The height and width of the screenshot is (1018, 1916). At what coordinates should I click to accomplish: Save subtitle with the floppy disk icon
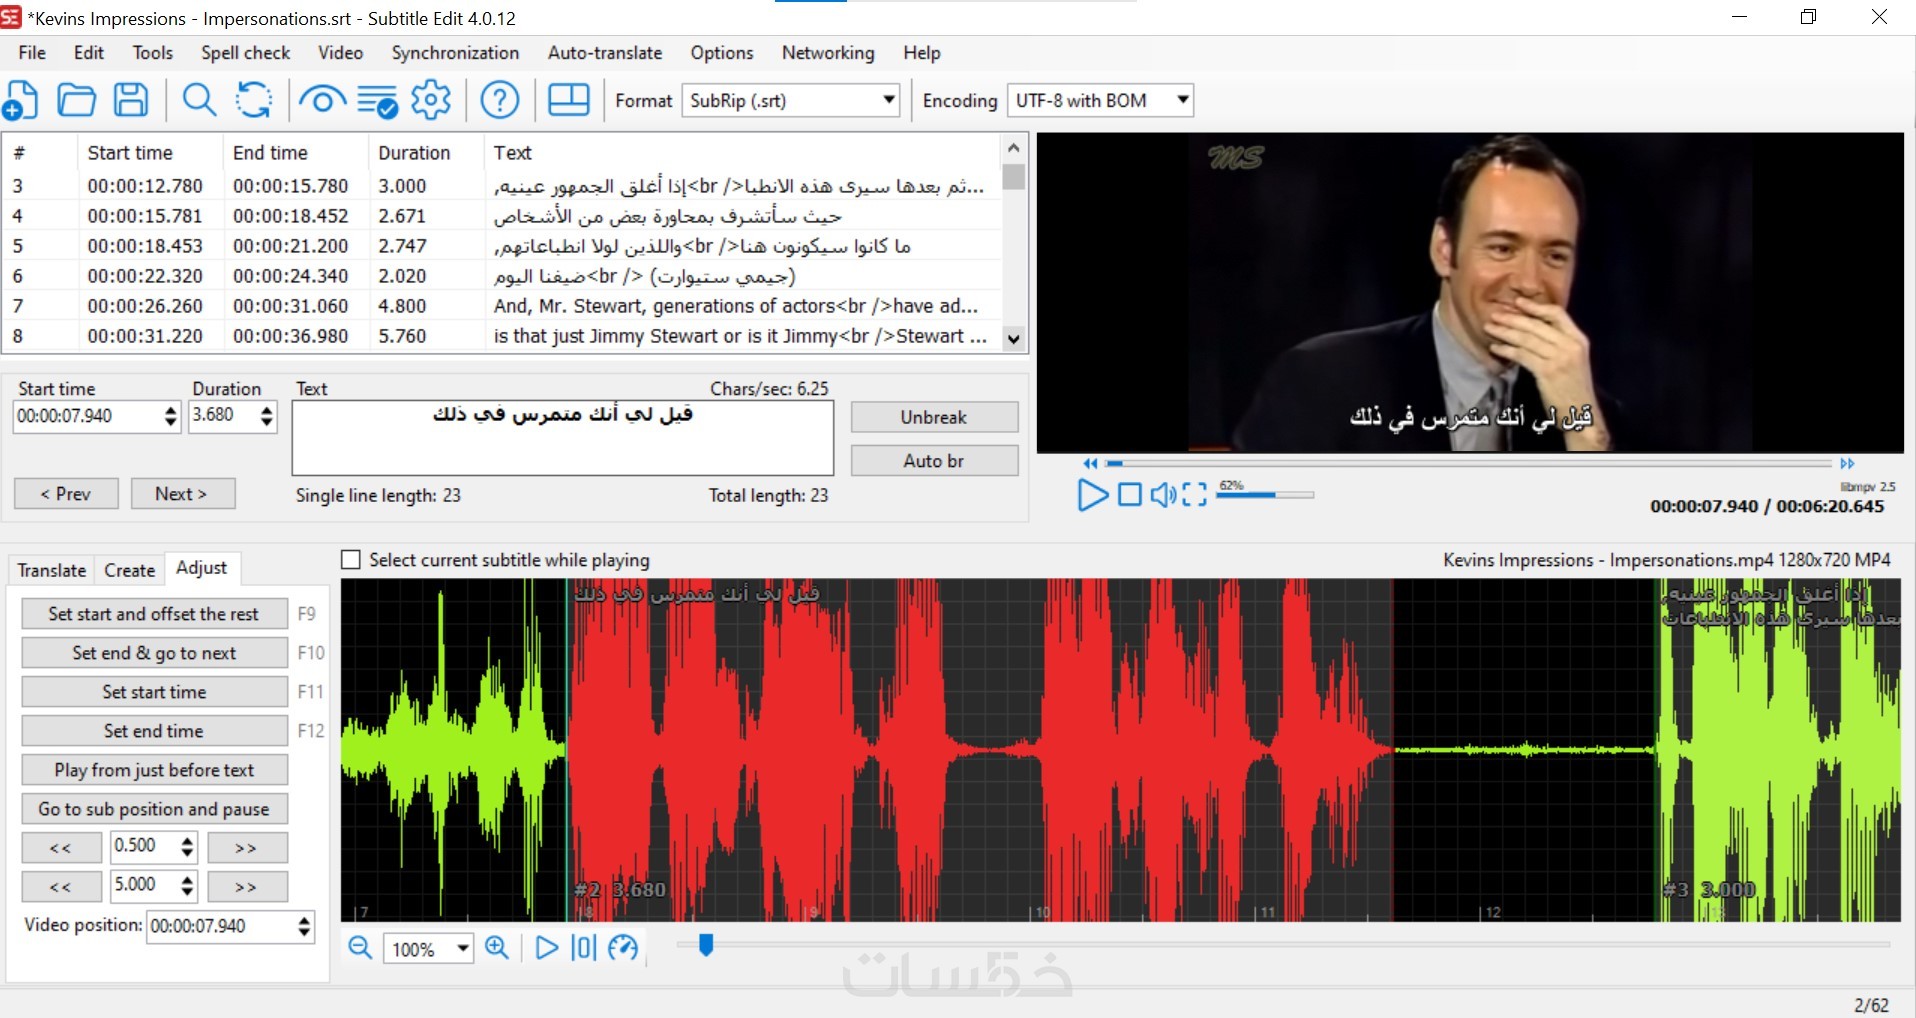131,100
